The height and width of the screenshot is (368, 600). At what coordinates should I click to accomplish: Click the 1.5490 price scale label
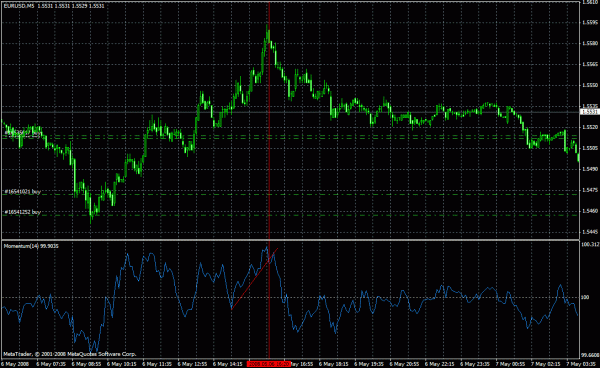pos(590,169)
